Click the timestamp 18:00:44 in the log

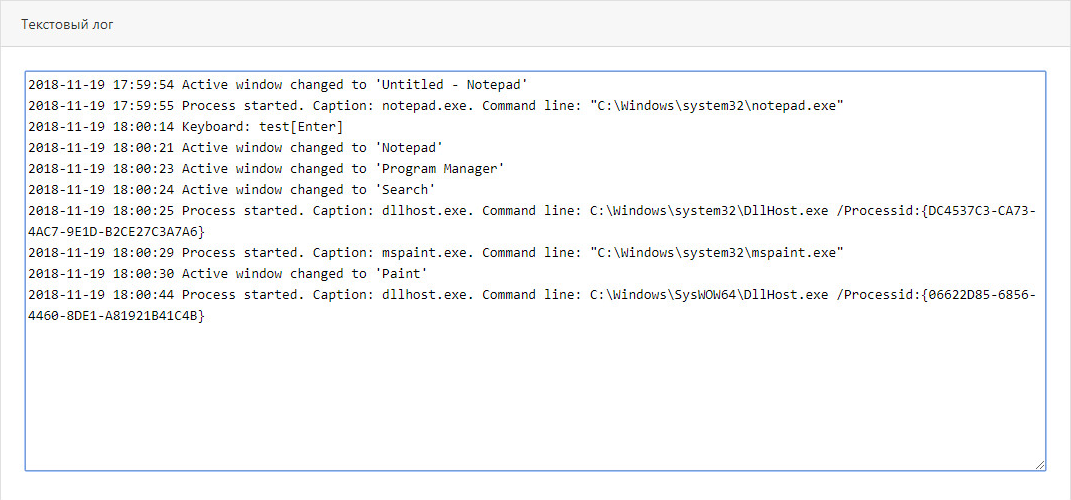(144, 295)
